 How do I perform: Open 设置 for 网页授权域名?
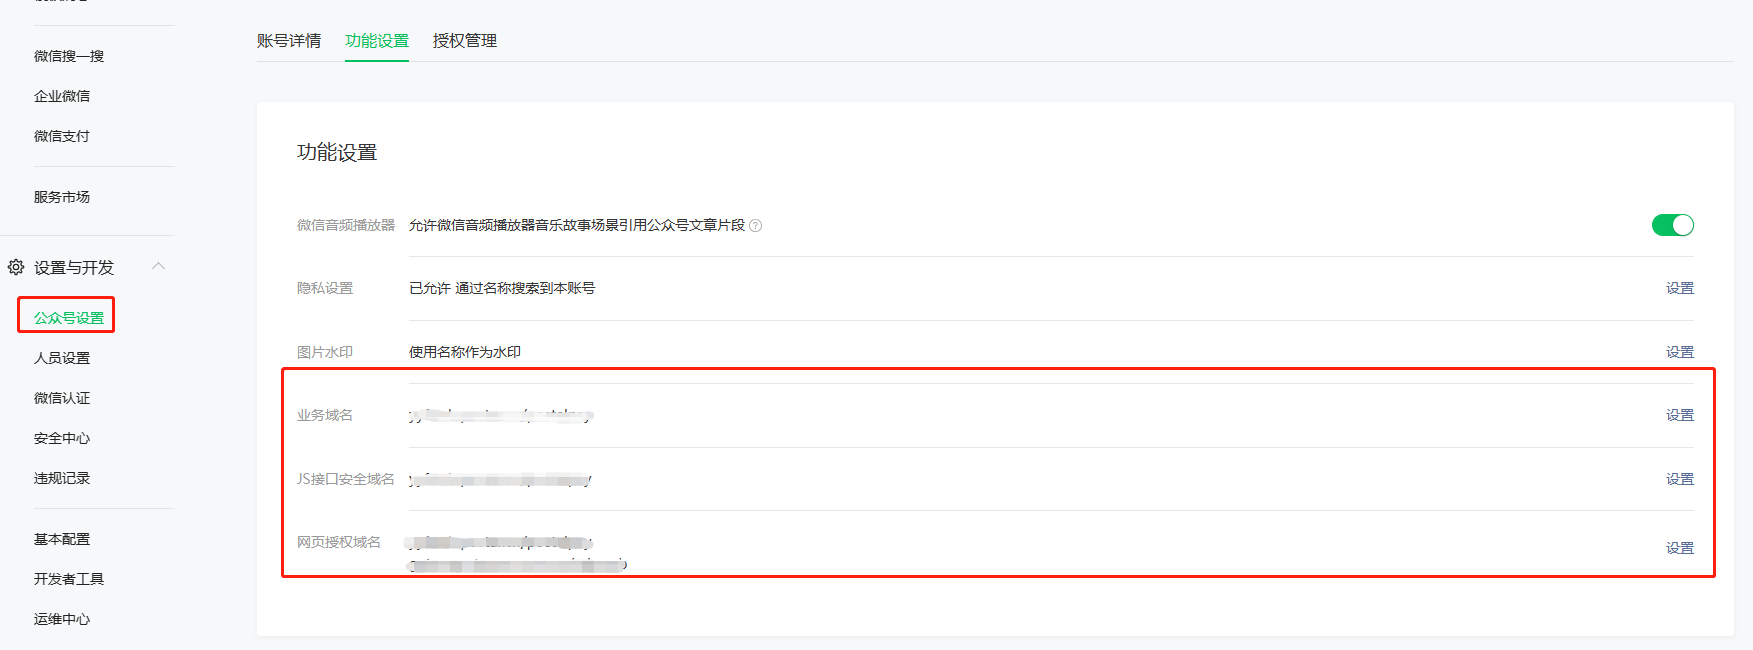(x=1679, y=548)
